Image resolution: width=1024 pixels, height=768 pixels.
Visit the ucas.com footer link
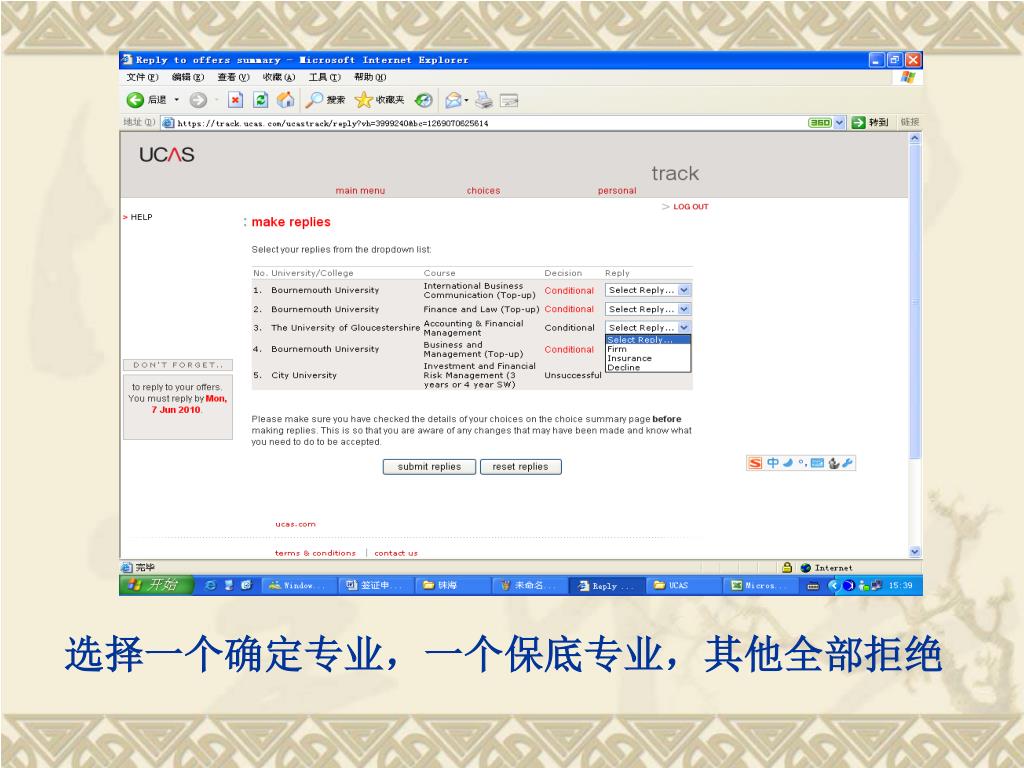point(295,524)
